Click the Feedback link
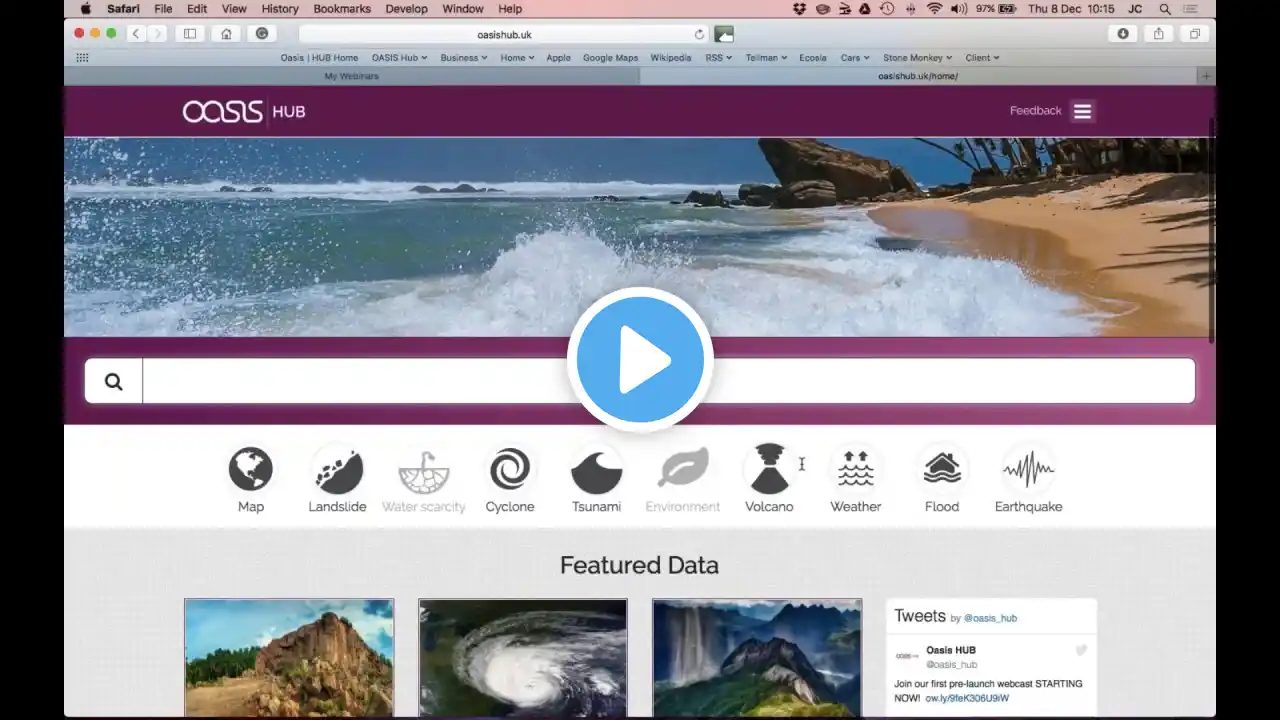The height and width of the screenshot is (720, 1280). tap(1035, 111)
